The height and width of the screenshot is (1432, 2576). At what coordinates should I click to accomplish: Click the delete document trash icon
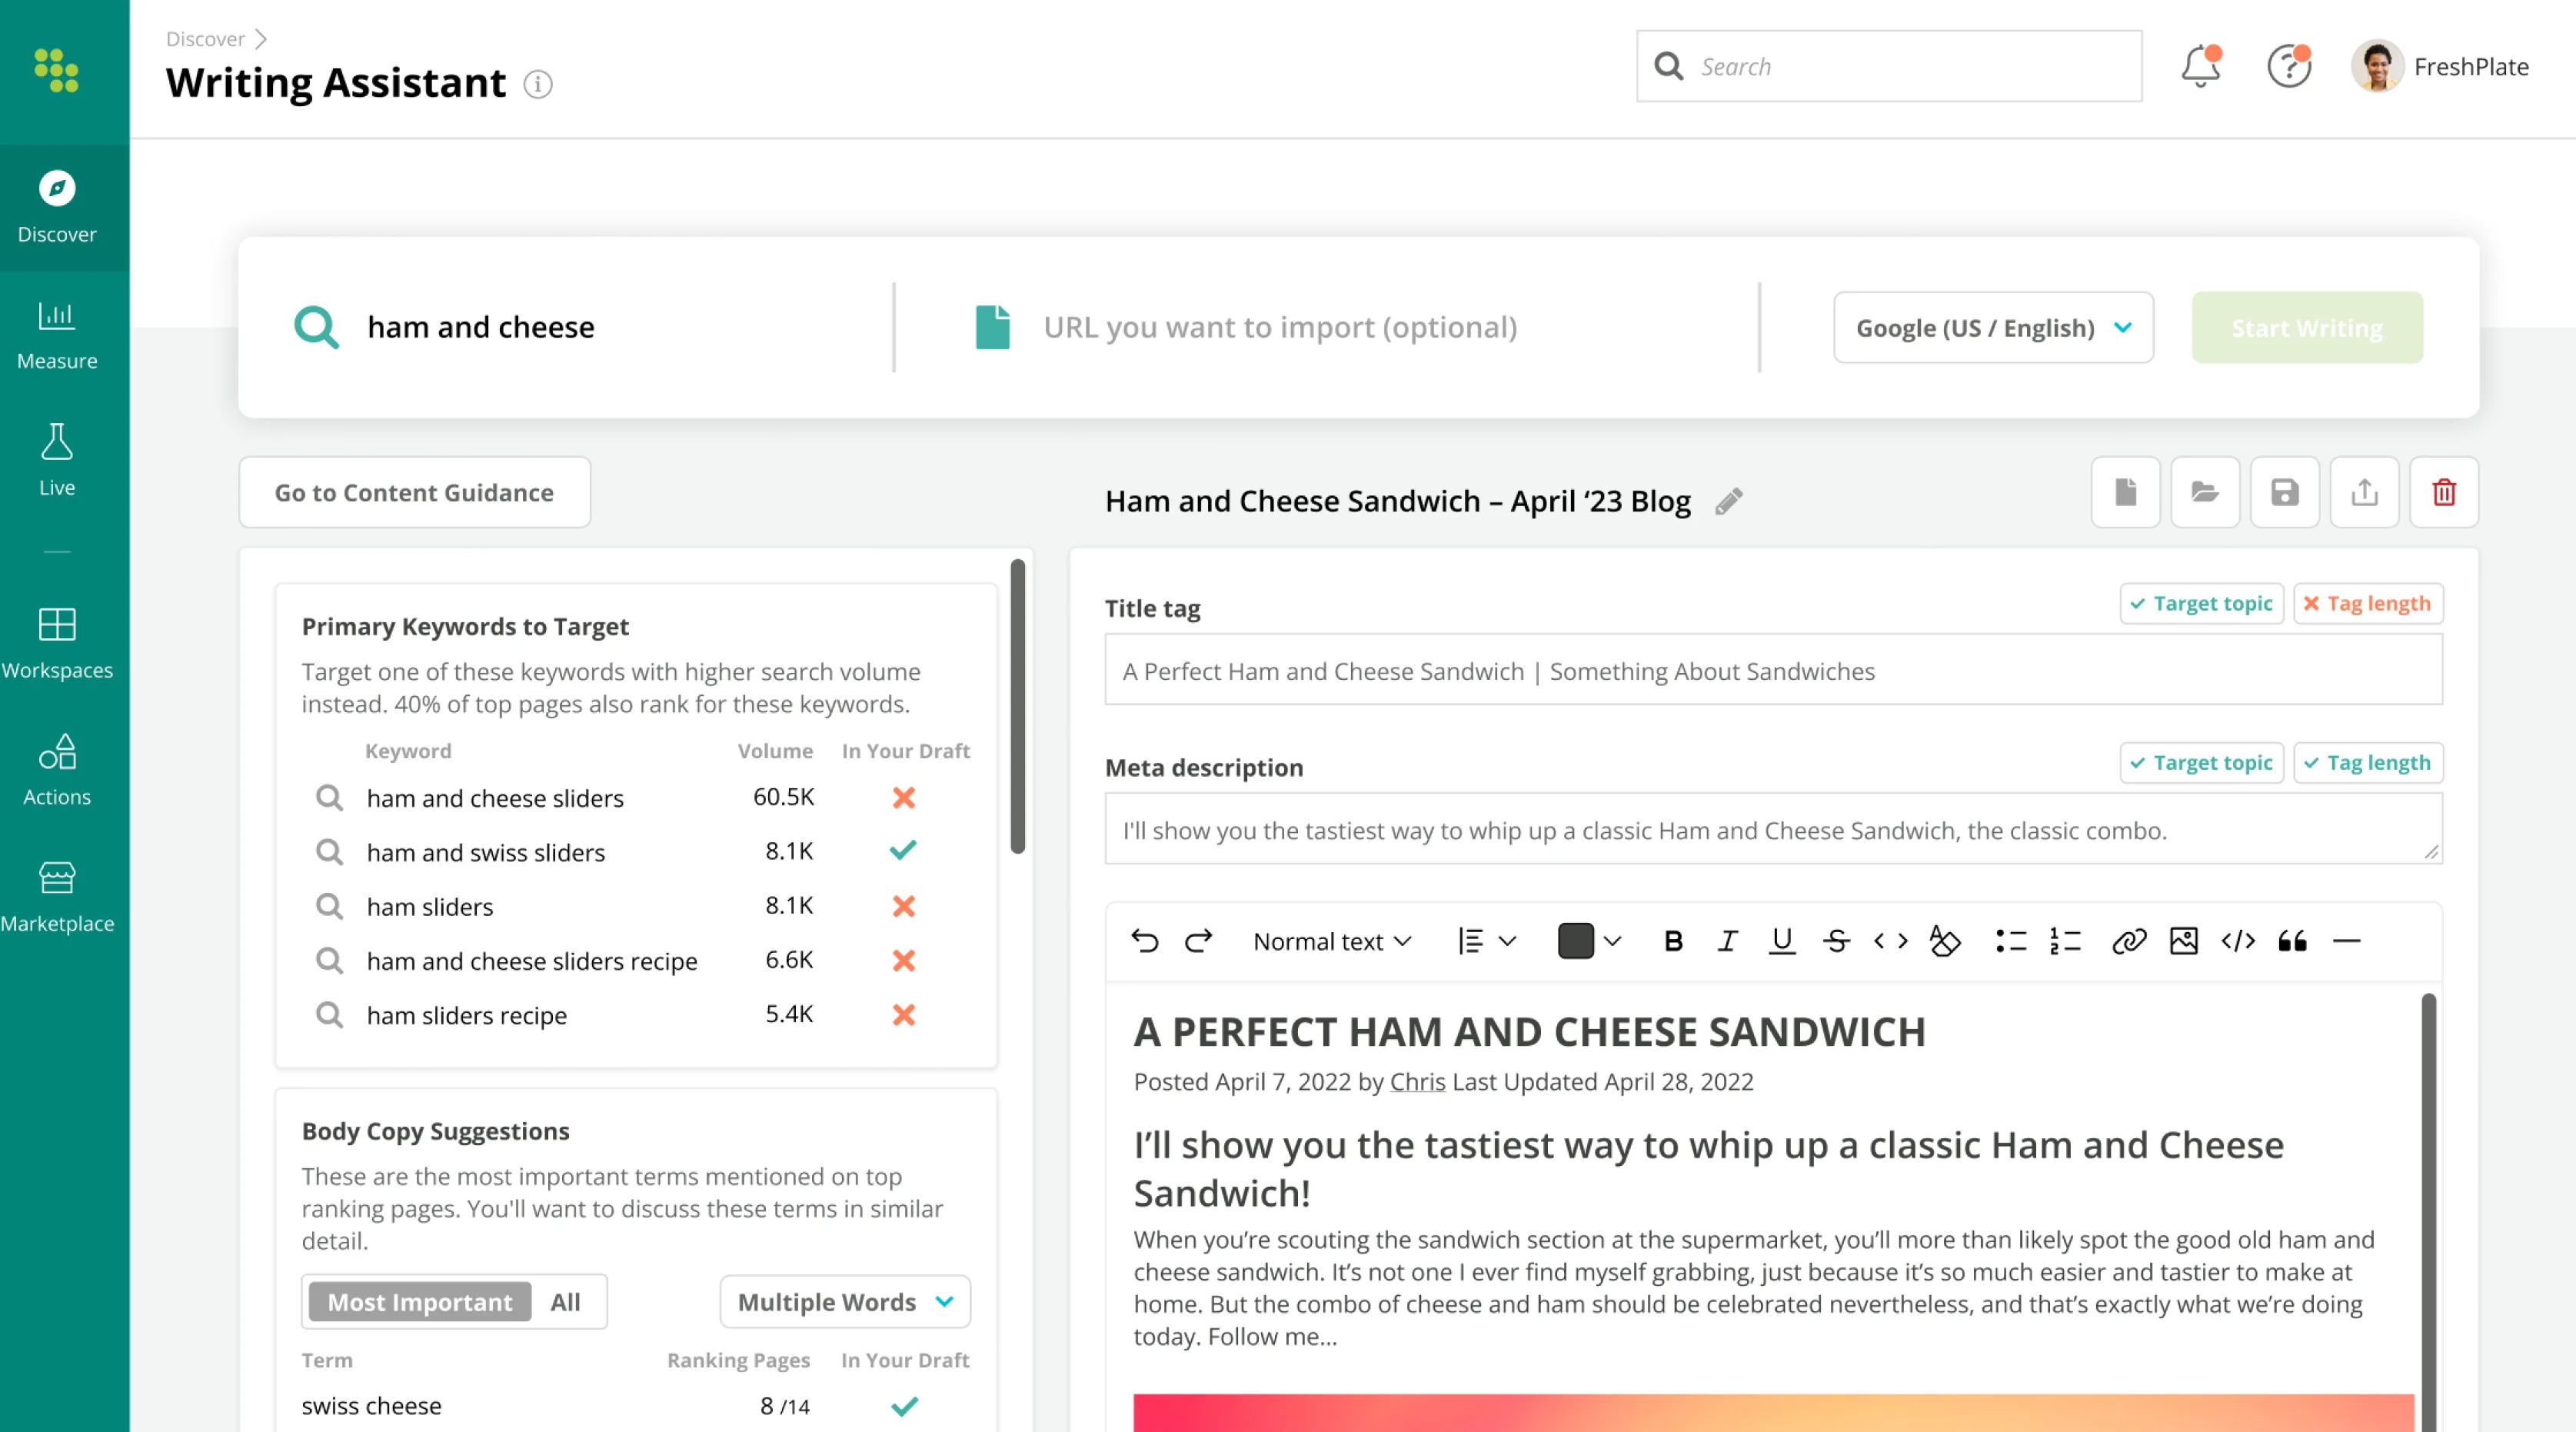[x=2443, y=492]
